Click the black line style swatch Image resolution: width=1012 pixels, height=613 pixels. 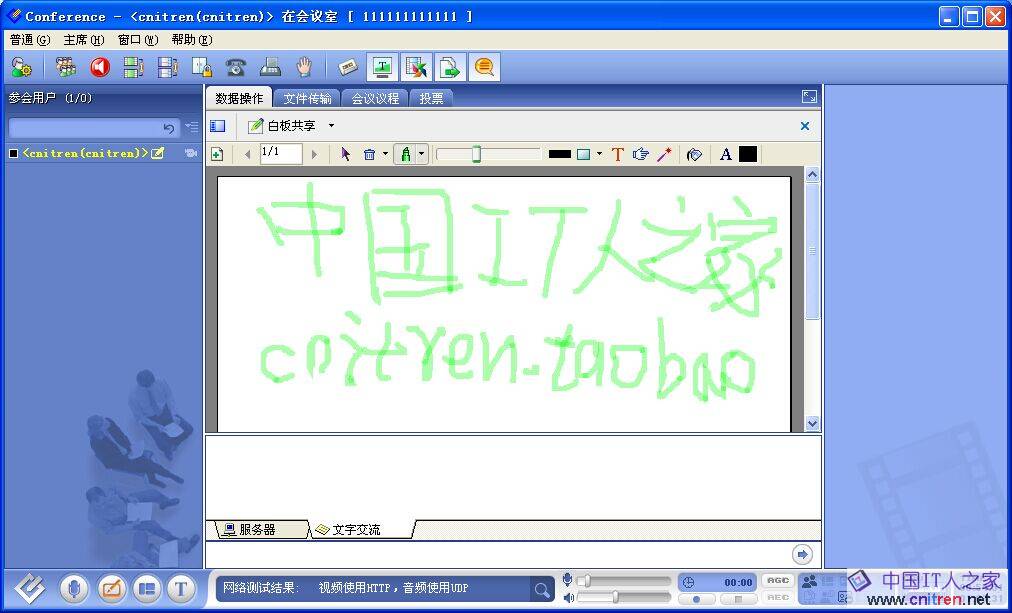560,154
